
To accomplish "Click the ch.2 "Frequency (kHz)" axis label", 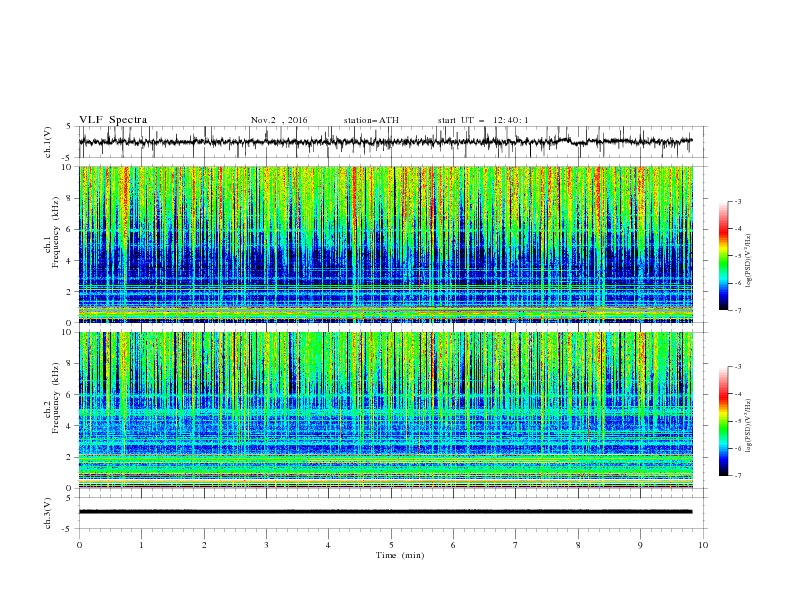I will pyautogui.click(x=56, y=397).
